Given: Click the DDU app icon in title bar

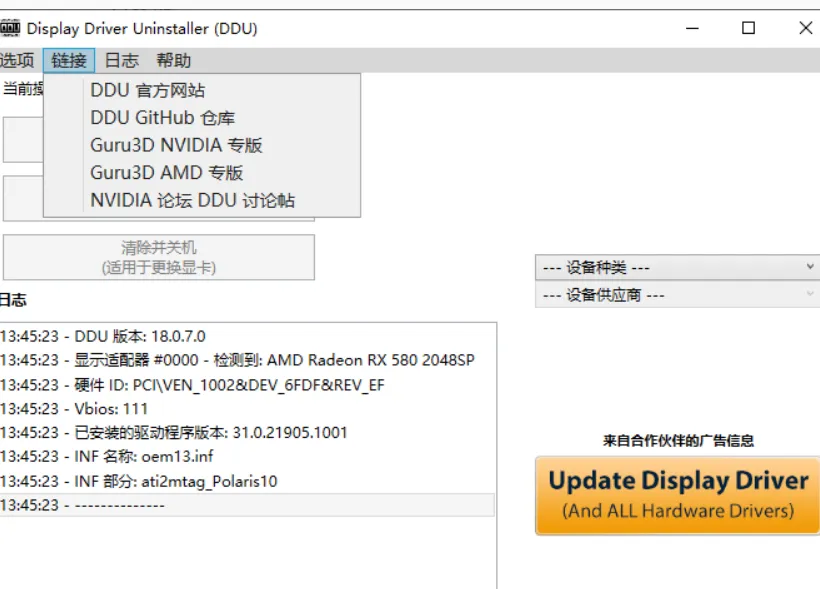Looking at the screenshot, I should (10, 28).
